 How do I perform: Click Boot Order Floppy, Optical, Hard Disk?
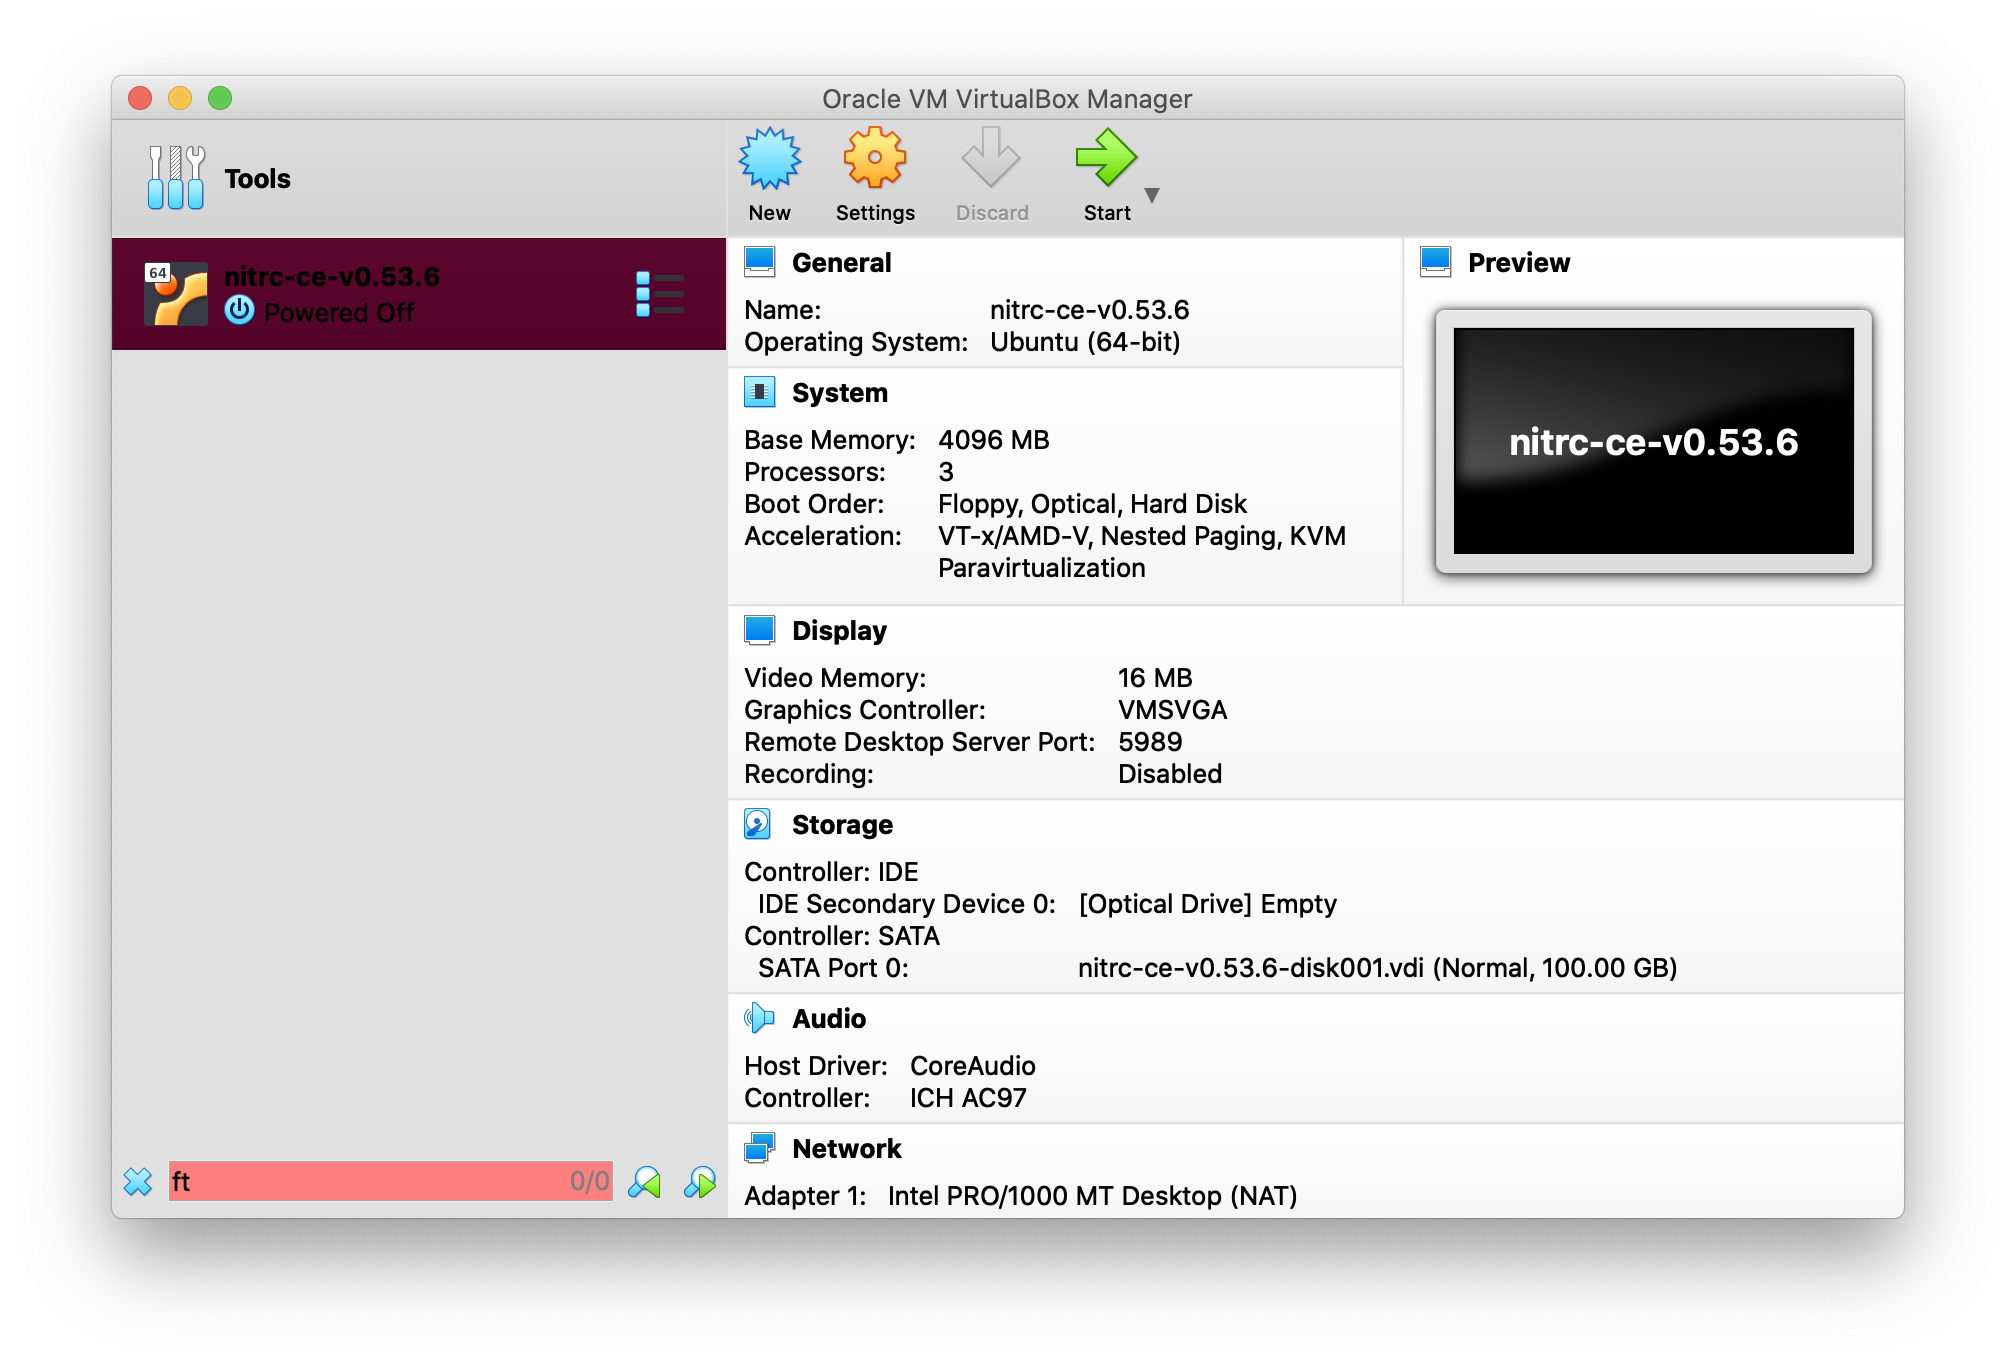[1092, 504]
